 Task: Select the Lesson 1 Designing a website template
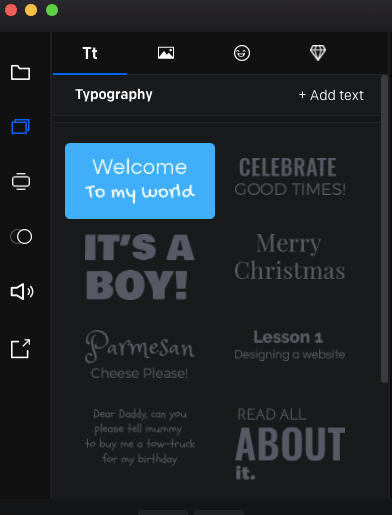(x=289, y=345)
